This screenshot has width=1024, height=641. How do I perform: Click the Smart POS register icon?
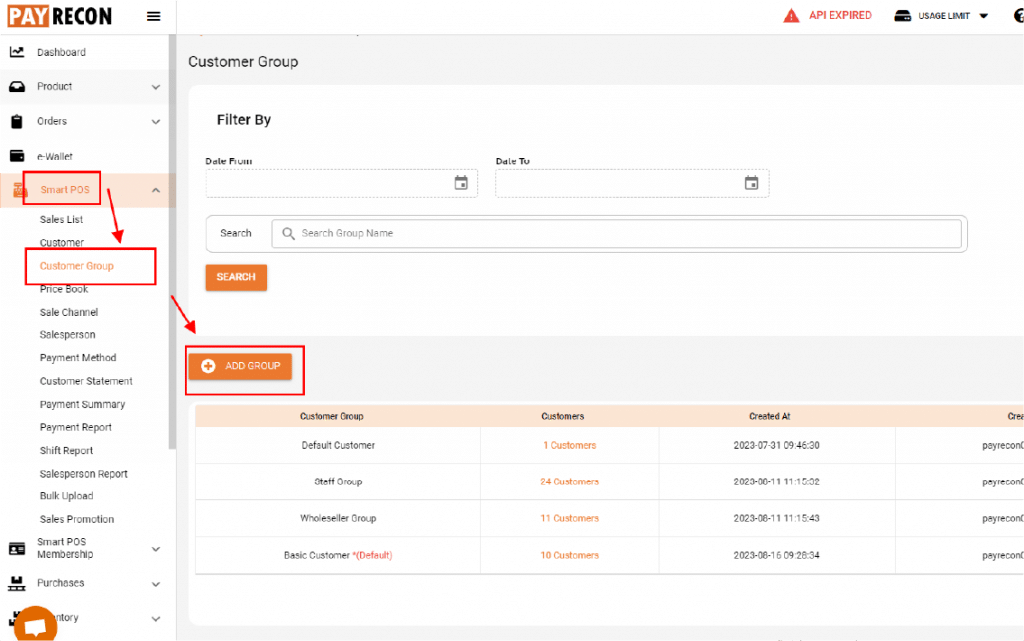[20, 190]
